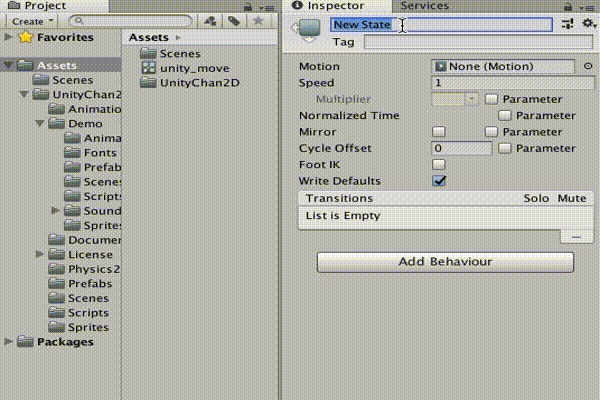
Task: Collapse the Assets folder tree
Action: 10,65
